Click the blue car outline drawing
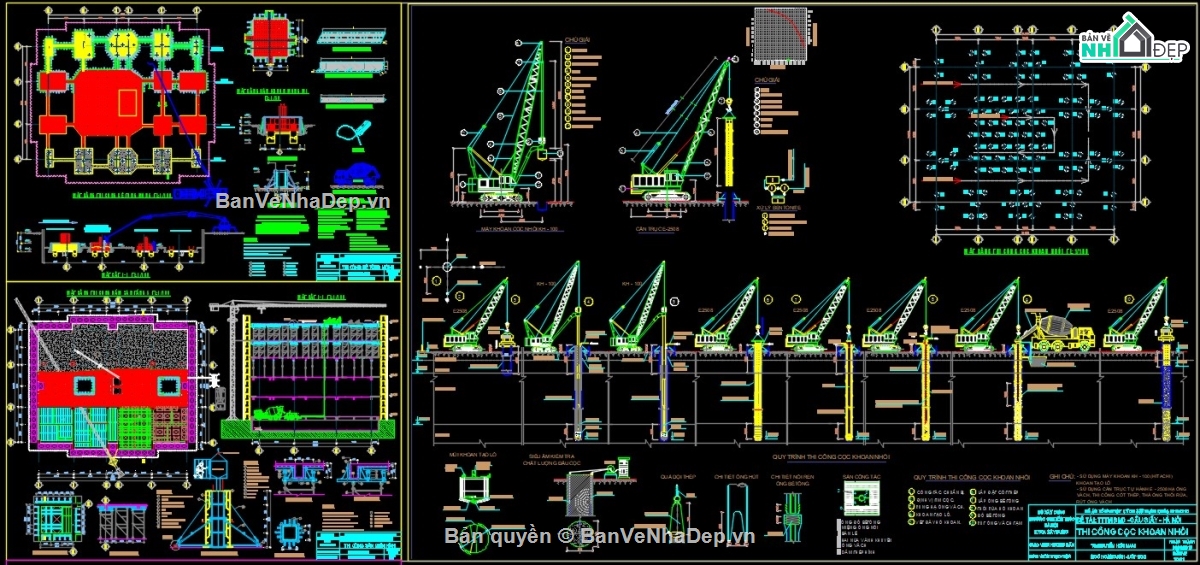 (x=356, y=172)
